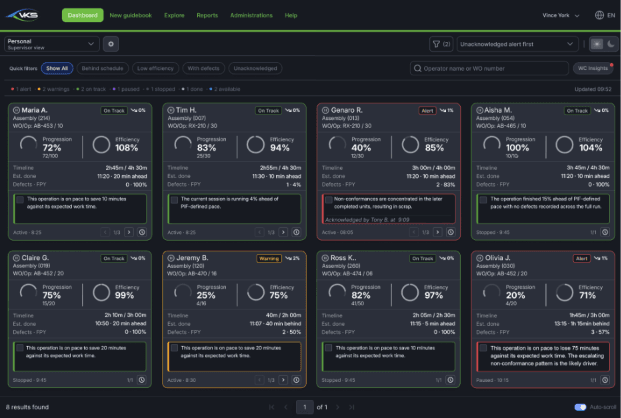
Task: Open the clock history icon on Olivia J. card
Action: [x=605, y=380]
